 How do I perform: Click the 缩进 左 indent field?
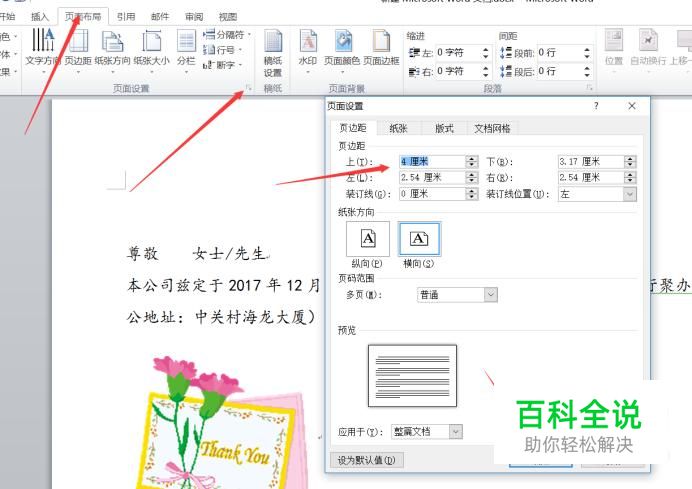(457, 53)
